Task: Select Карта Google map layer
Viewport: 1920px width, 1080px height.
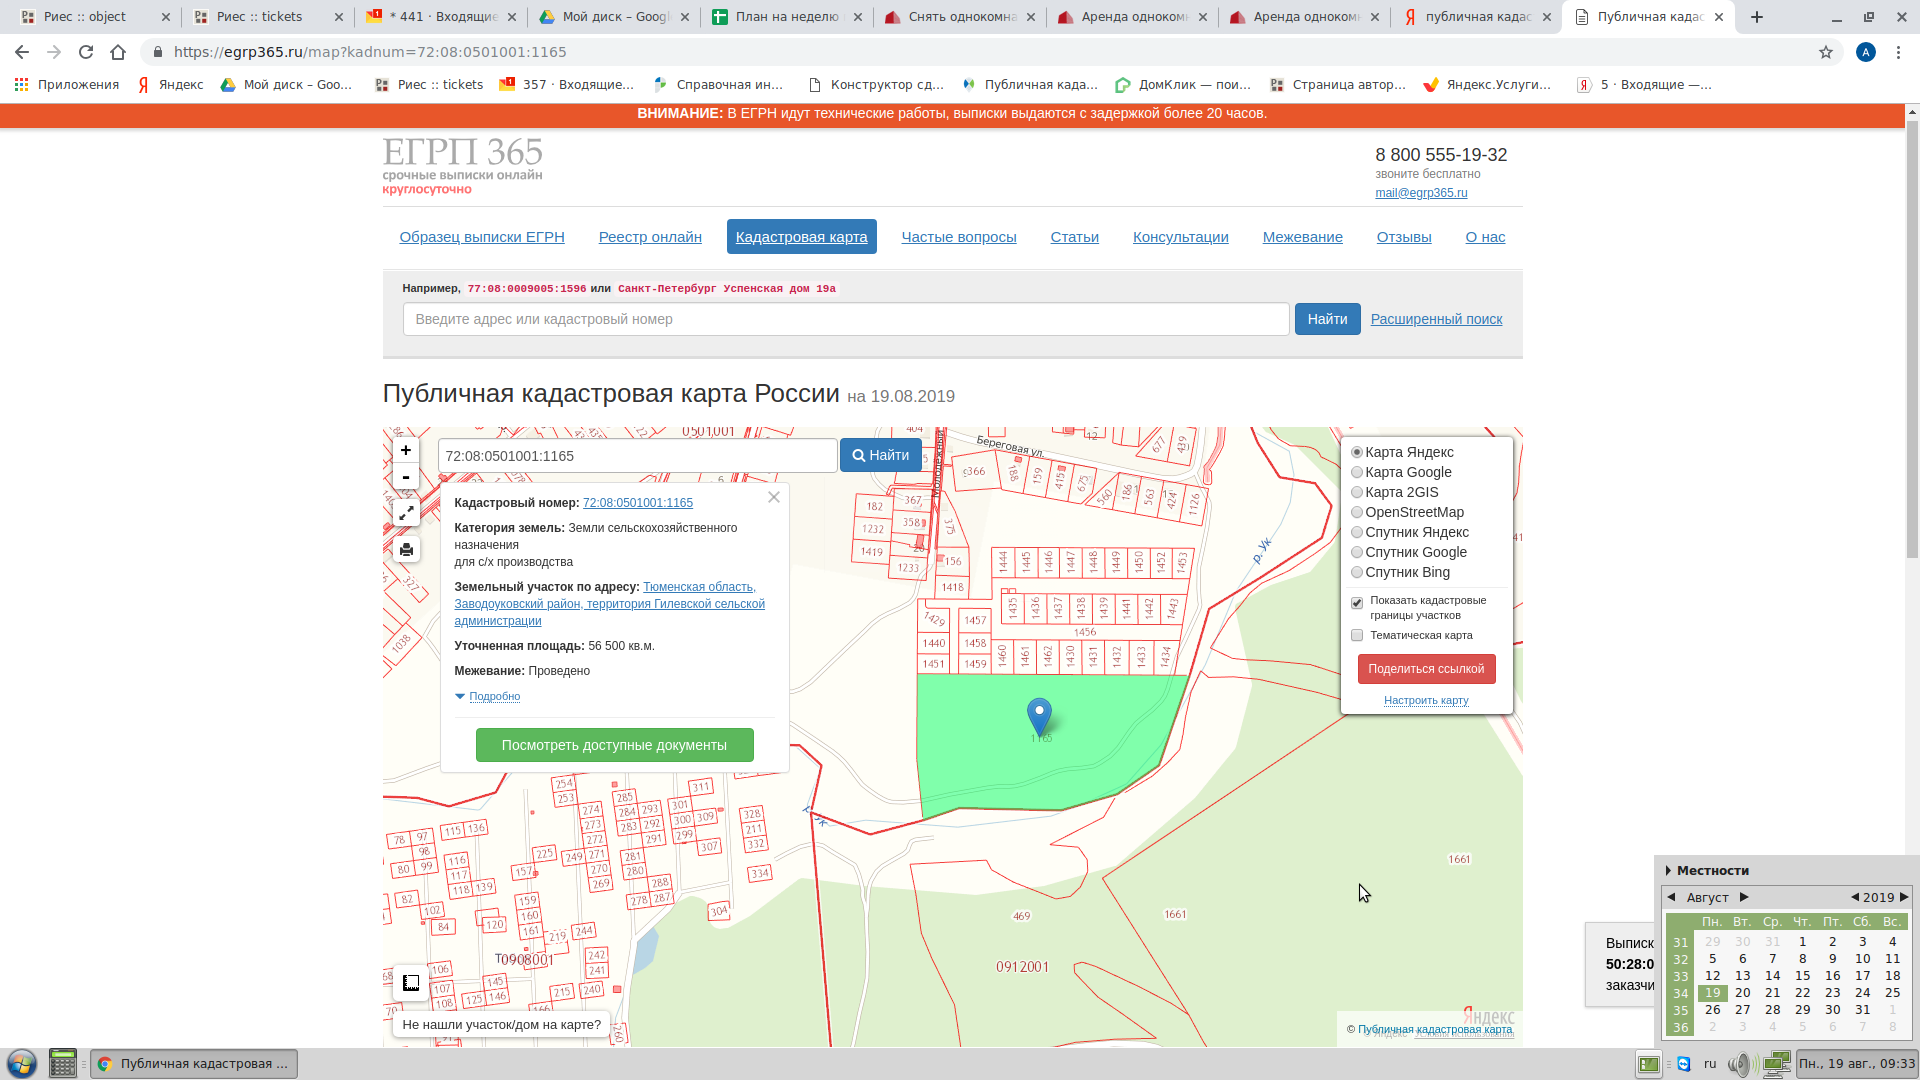Action: tap(1357, 472)
